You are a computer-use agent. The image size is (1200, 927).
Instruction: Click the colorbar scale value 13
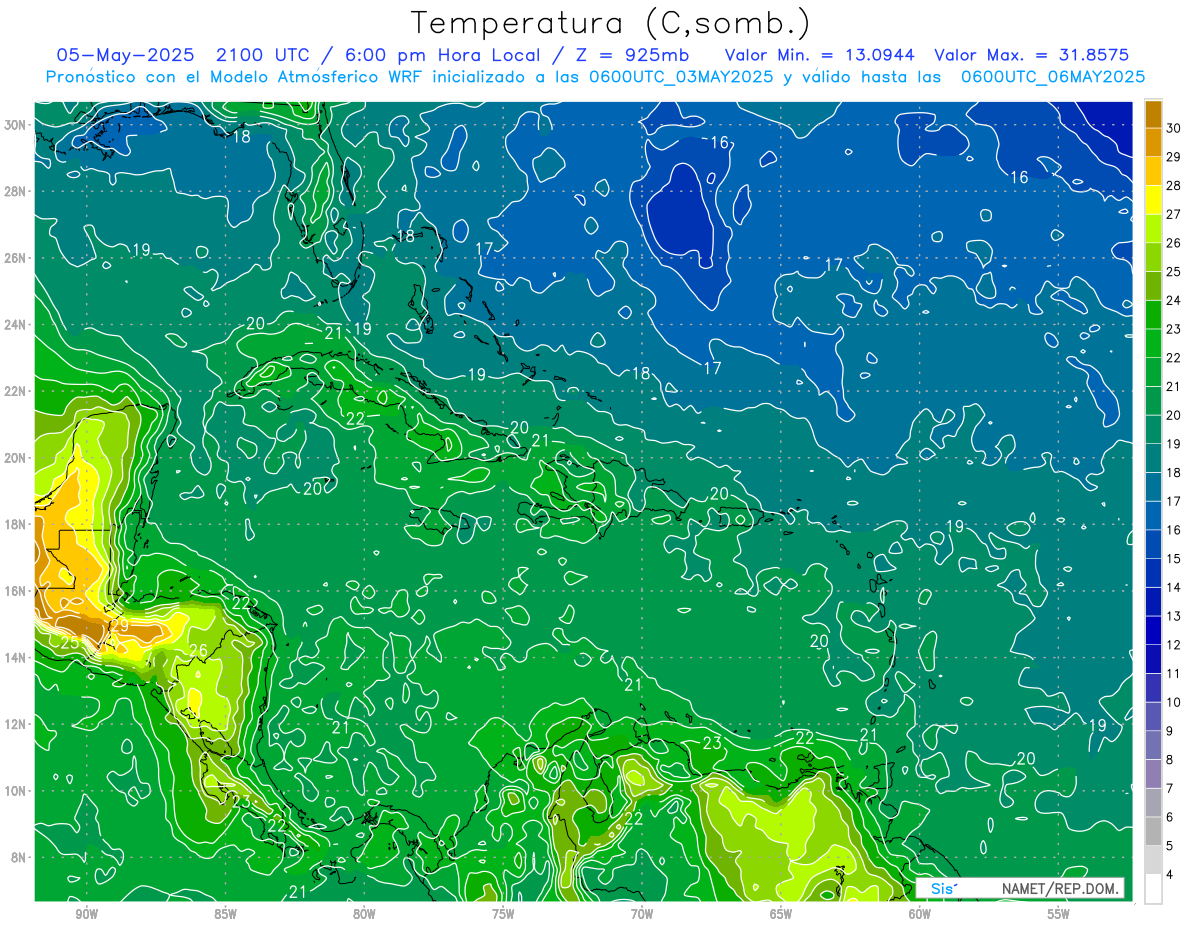point(1174,616)
